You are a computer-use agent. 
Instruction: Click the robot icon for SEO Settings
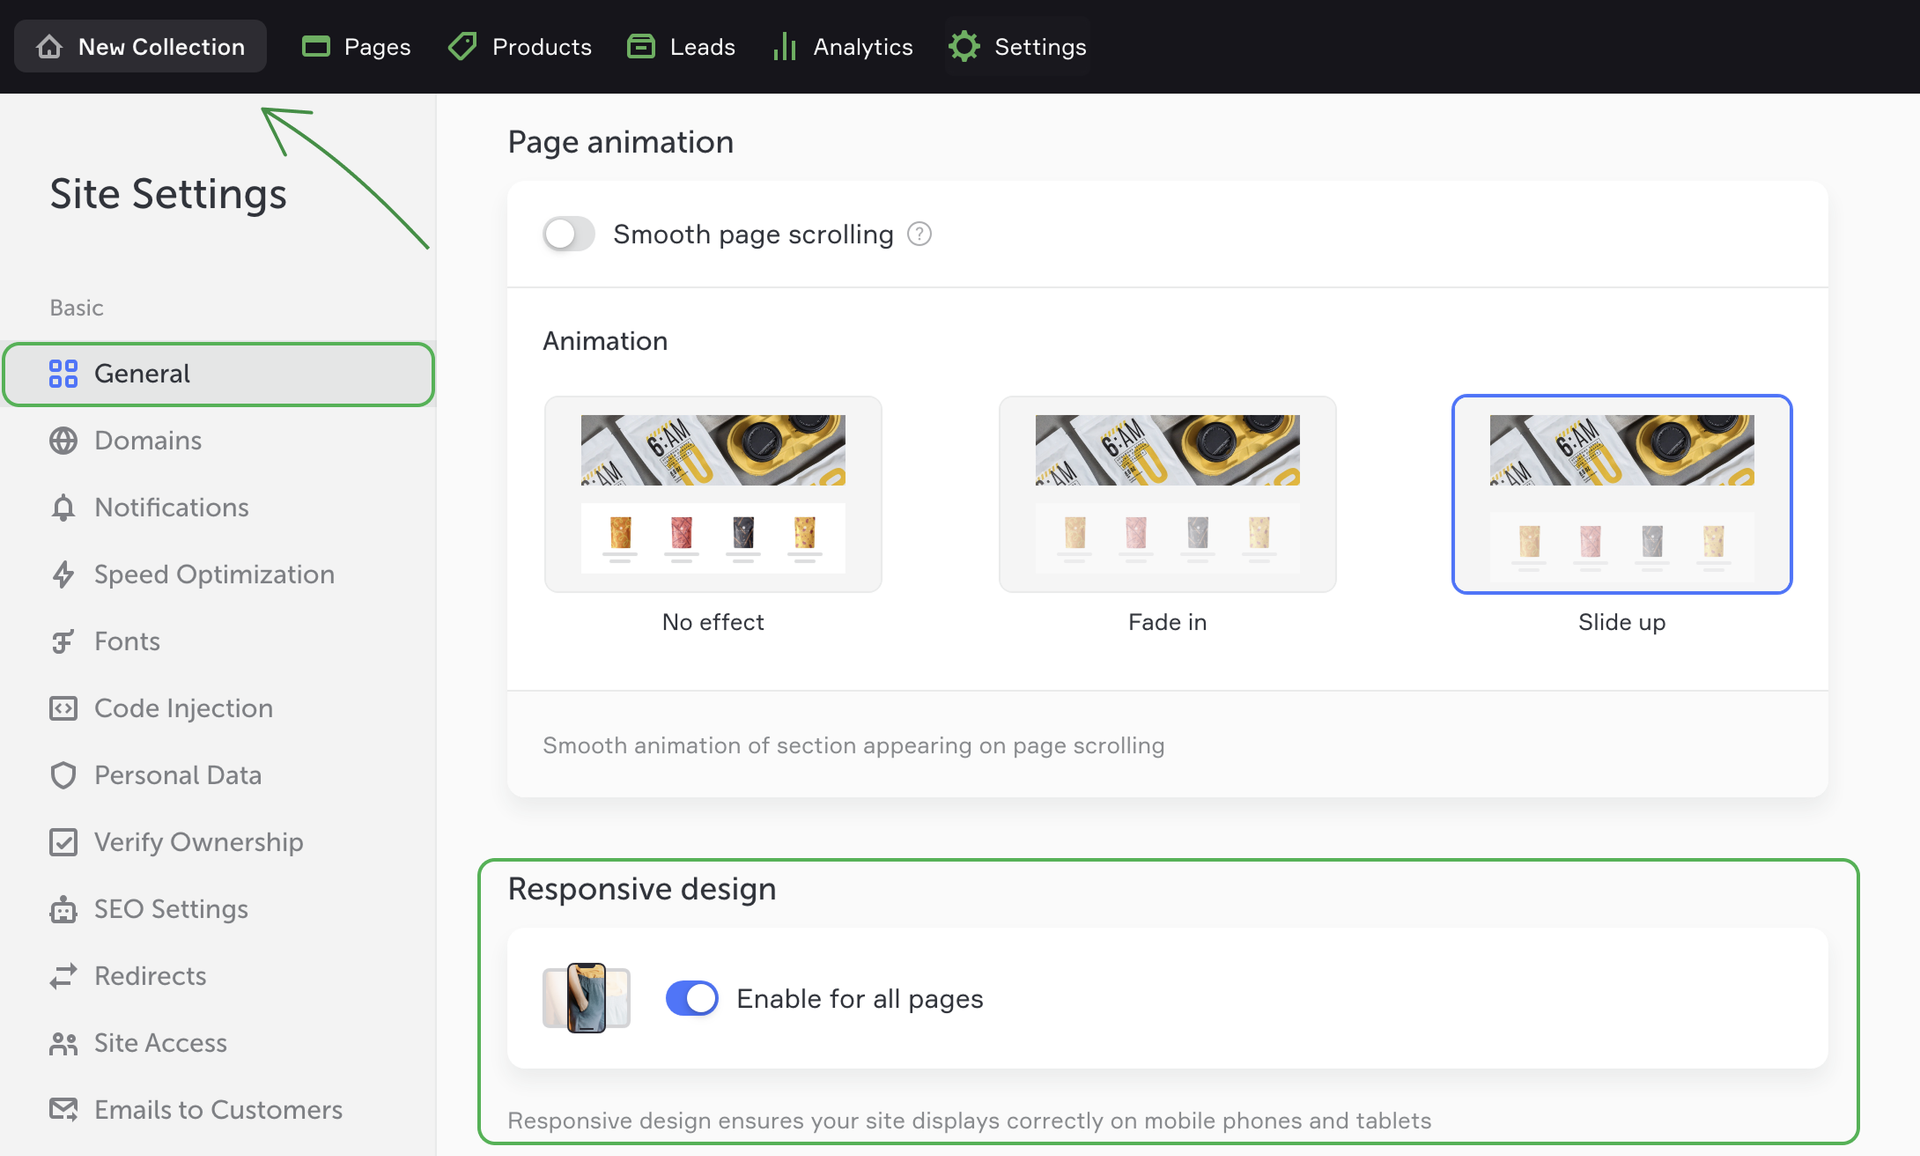[x=63, y=910]
